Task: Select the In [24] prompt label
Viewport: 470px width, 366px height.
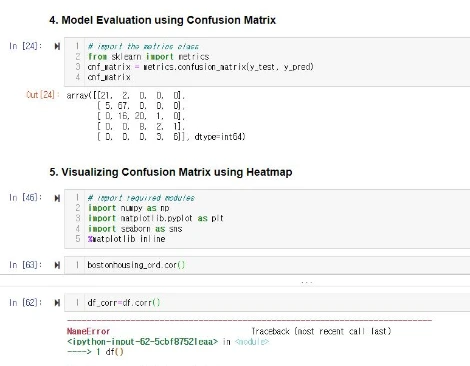Action: 26,46
